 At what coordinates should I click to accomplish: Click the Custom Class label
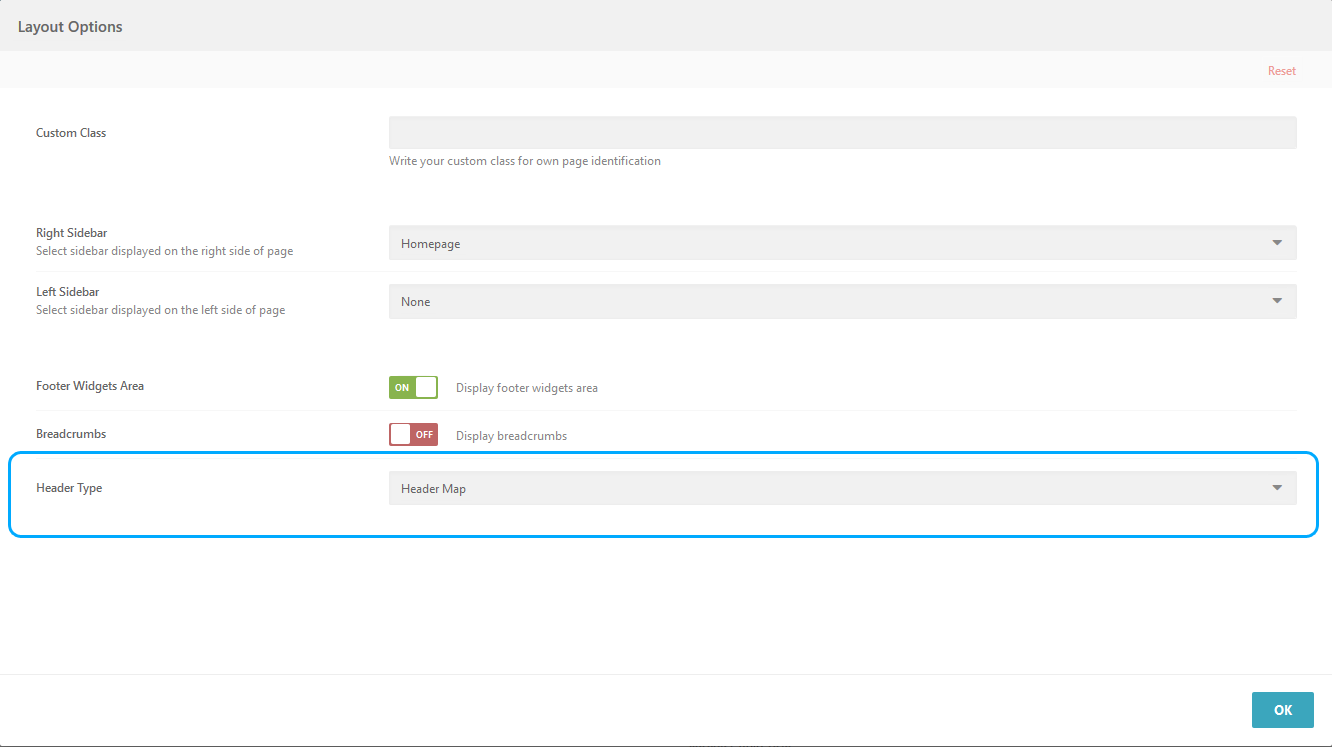71,133
